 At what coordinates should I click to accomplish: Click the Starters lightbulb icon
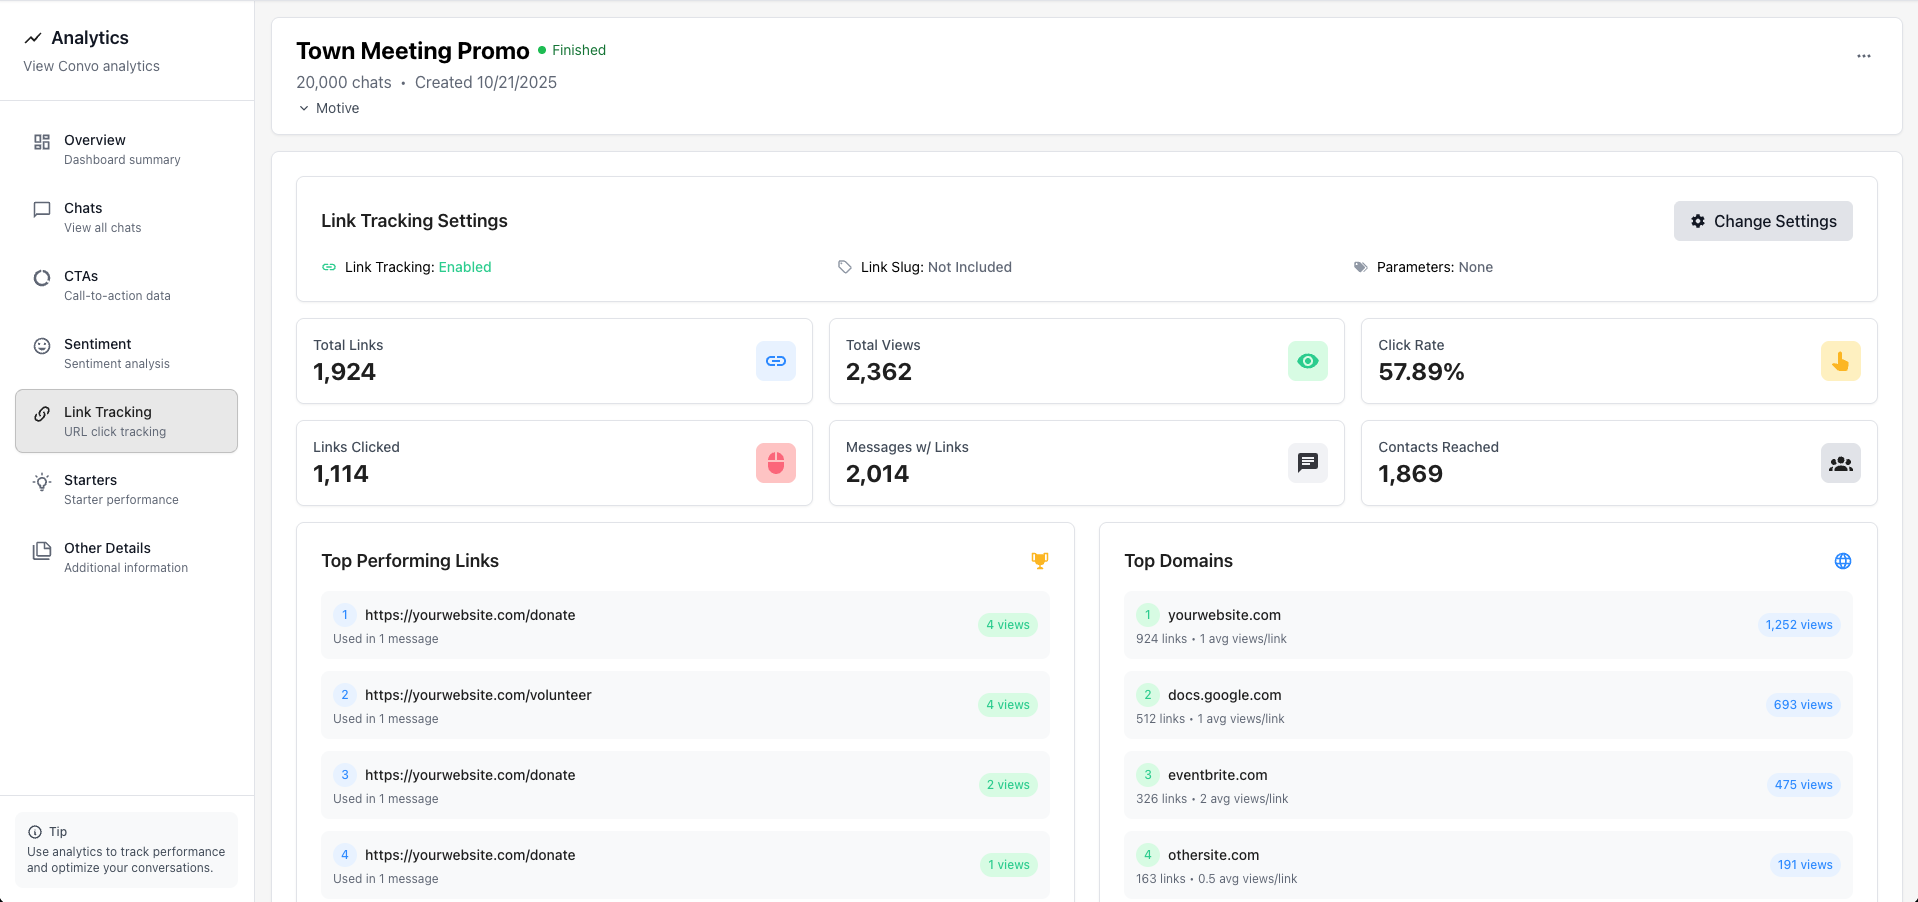pos(41,481)
